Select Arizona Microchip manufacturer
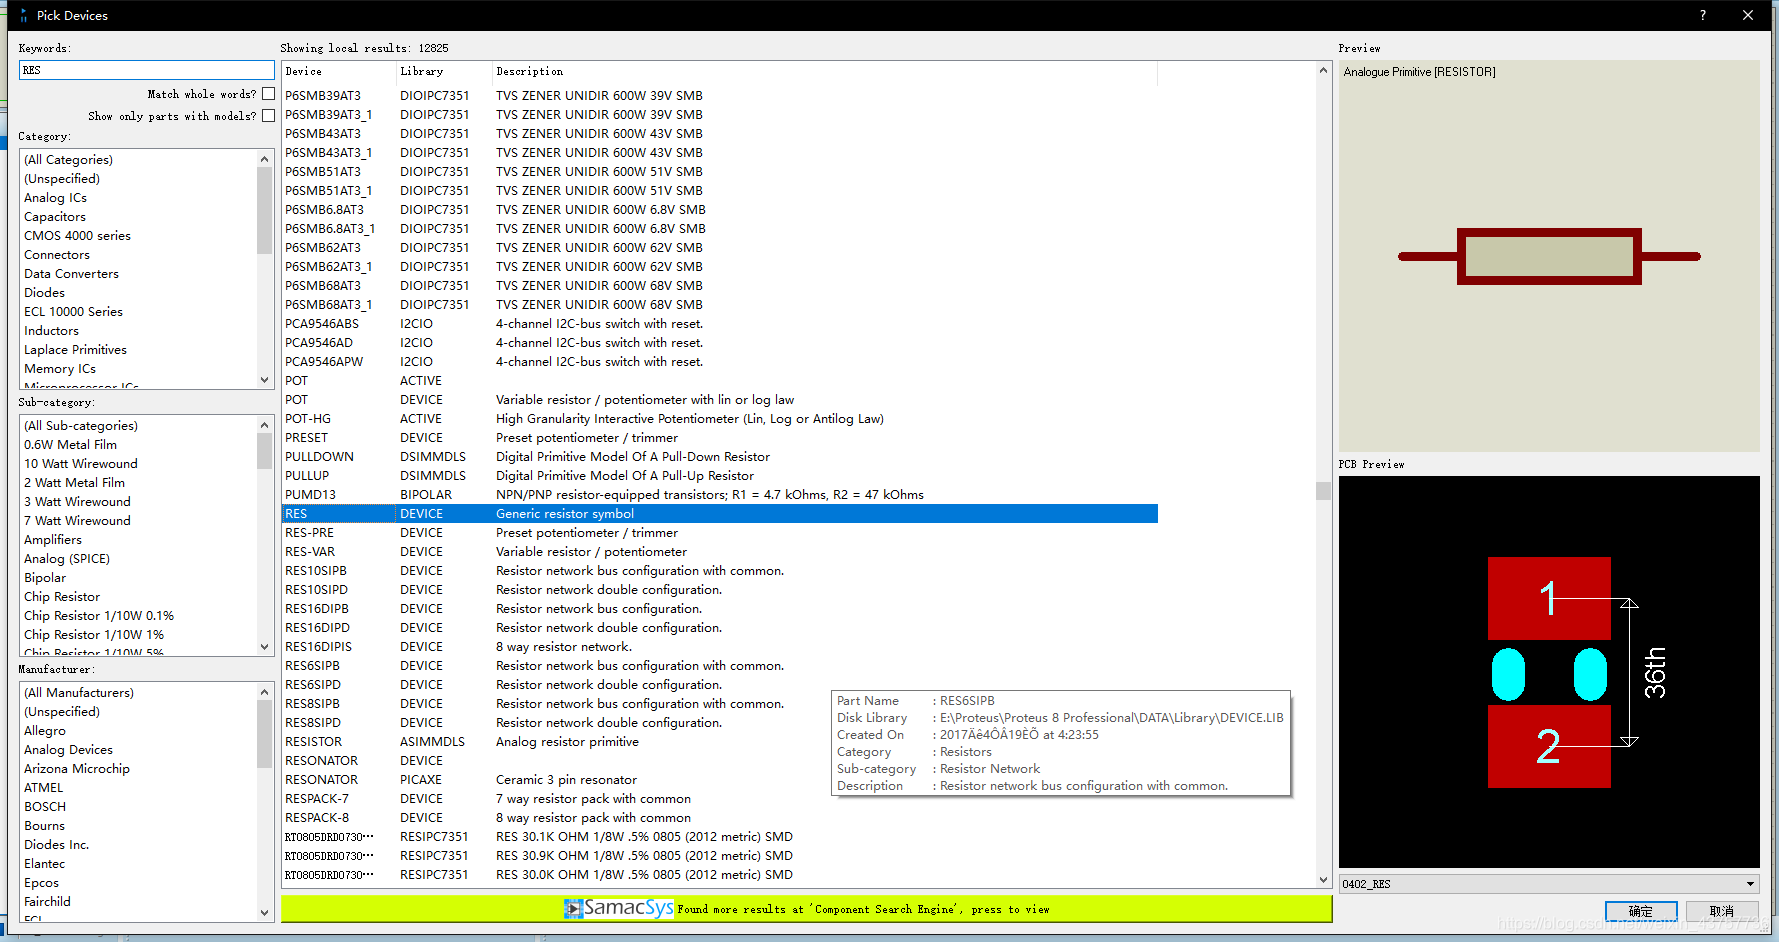 coord(77,768)
